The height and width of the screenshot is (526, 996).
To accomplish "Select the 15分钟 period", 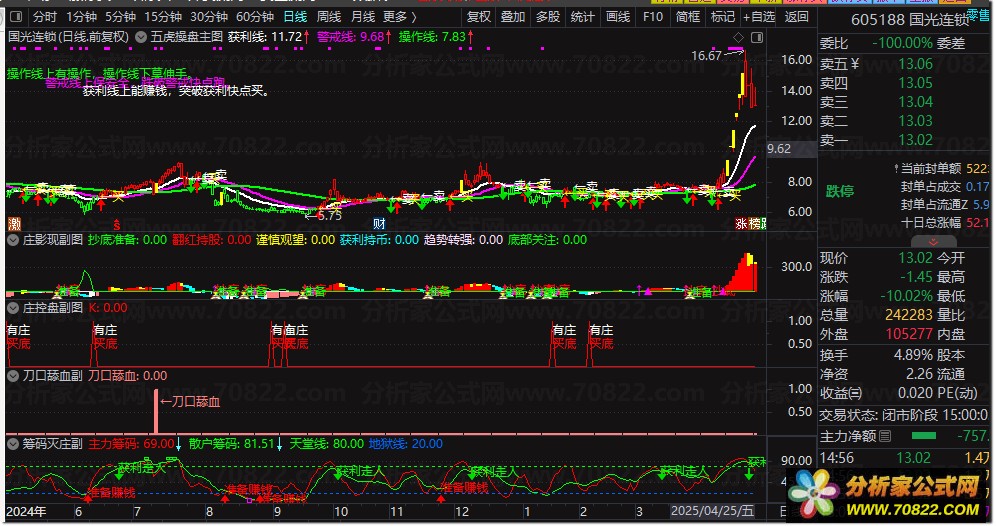I will 163,17.
